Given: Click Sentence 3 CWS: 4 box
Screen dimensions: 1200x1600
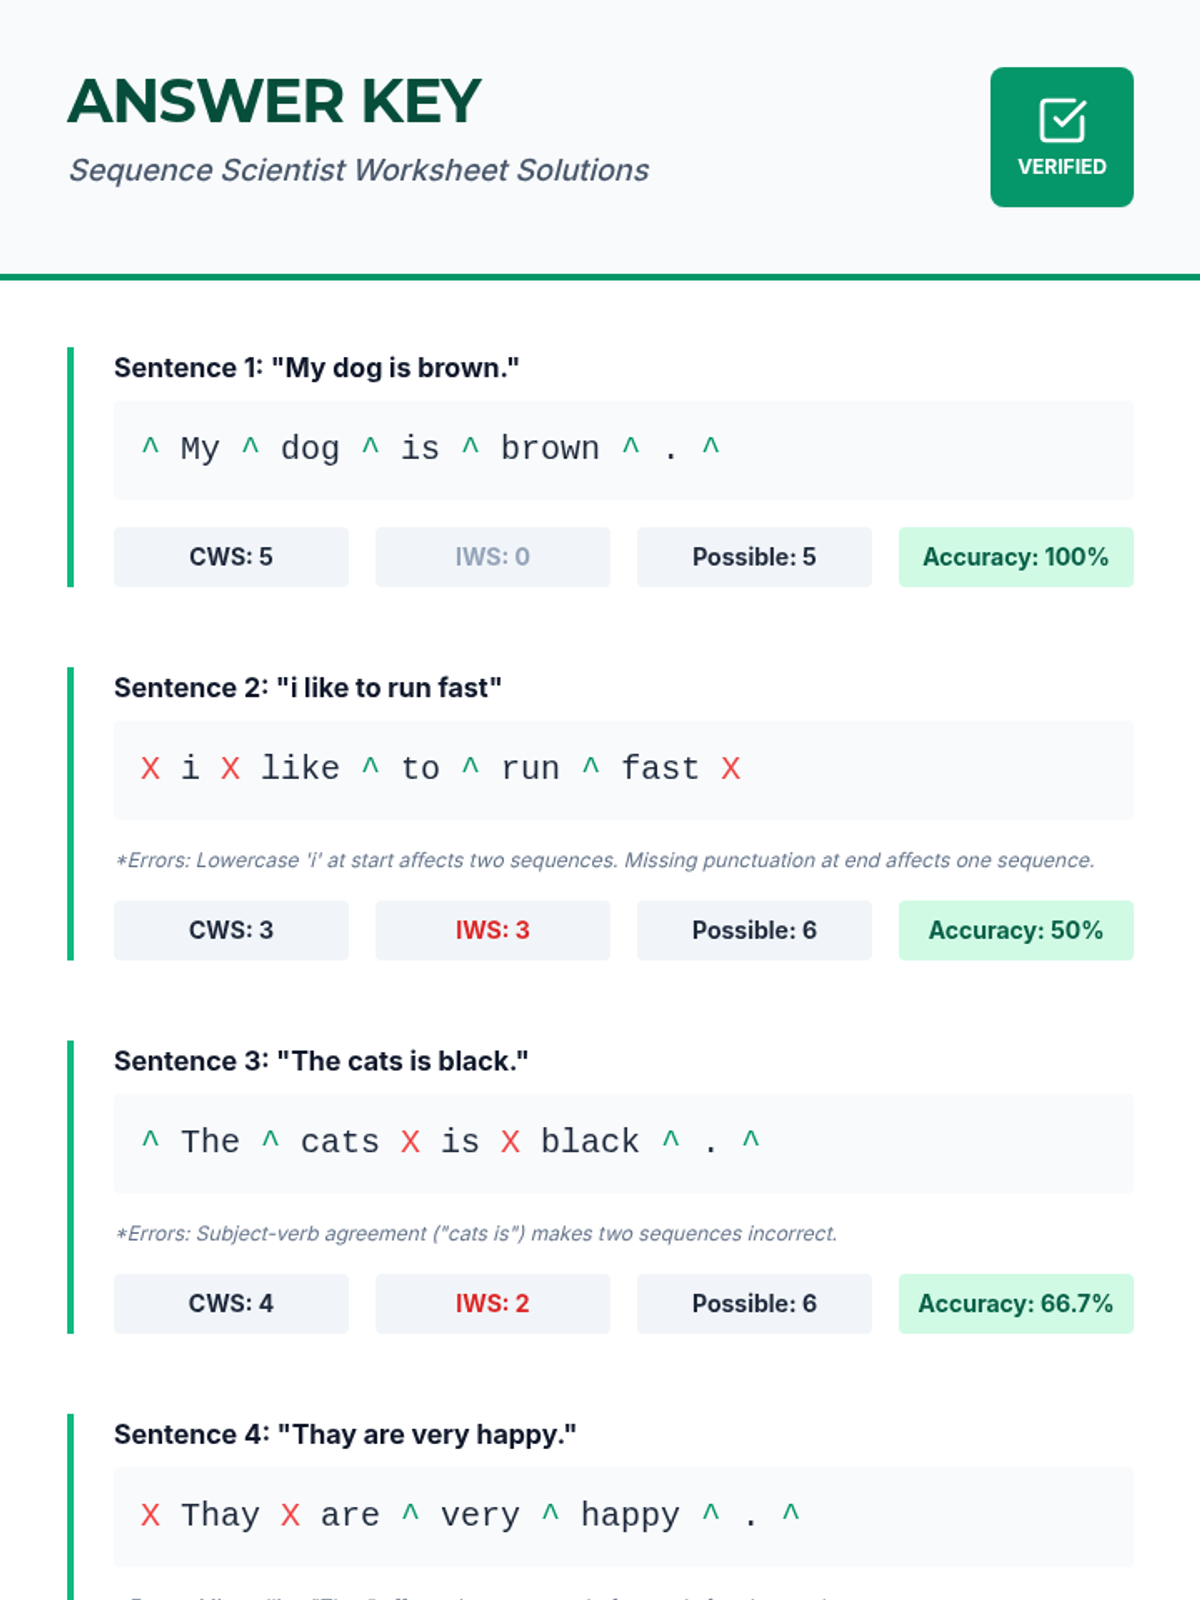Looking at the screenshot, I should pos(231,1303).
